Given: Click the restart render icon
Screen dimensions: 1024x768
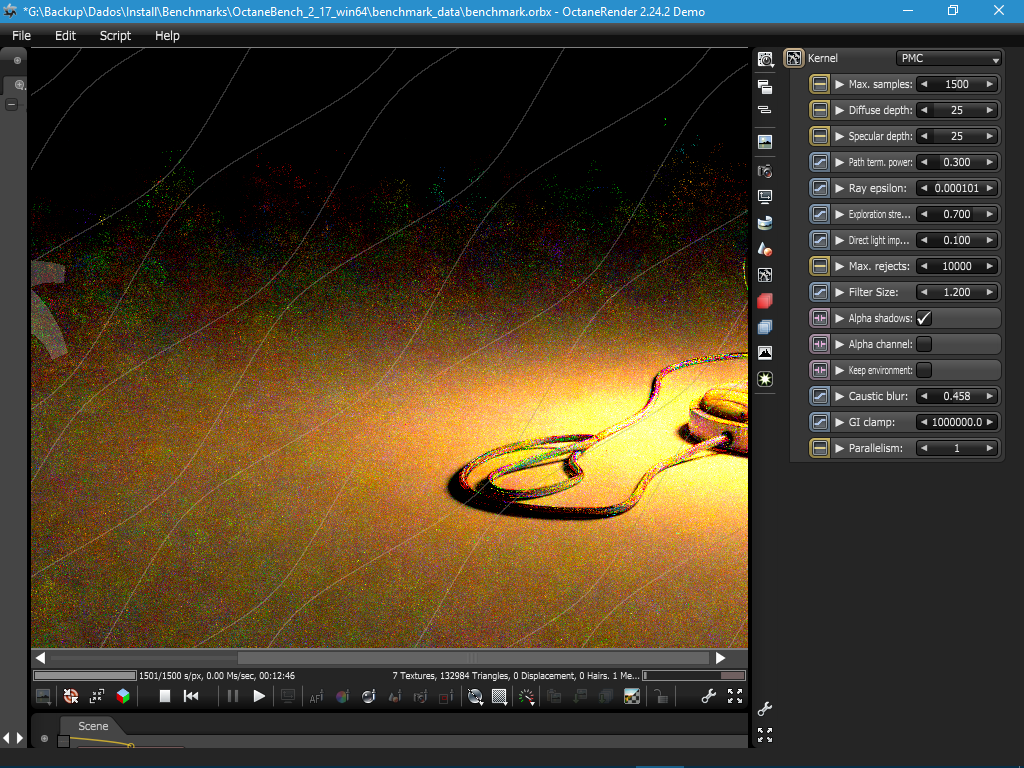Looking at the screenshot, I should 191,696.
